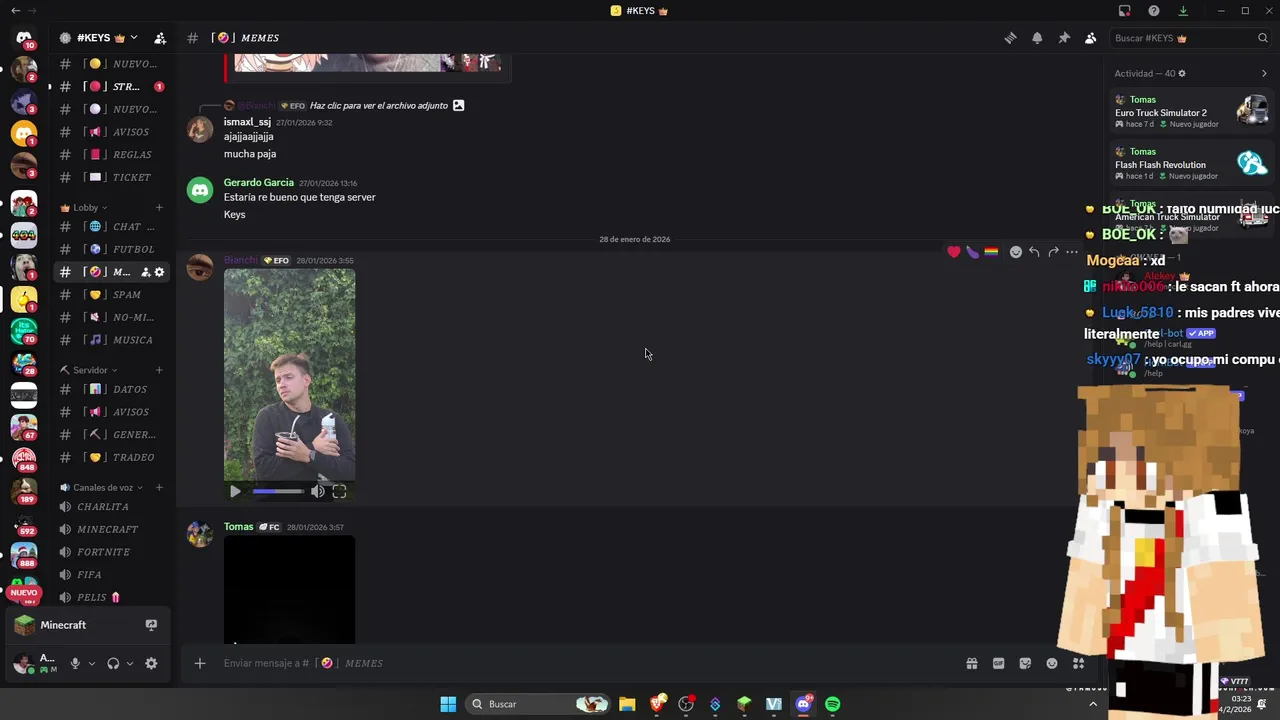1280x720 pixels.
Task: Join the MINECRAFT voice channel
Action: (111, 529)
